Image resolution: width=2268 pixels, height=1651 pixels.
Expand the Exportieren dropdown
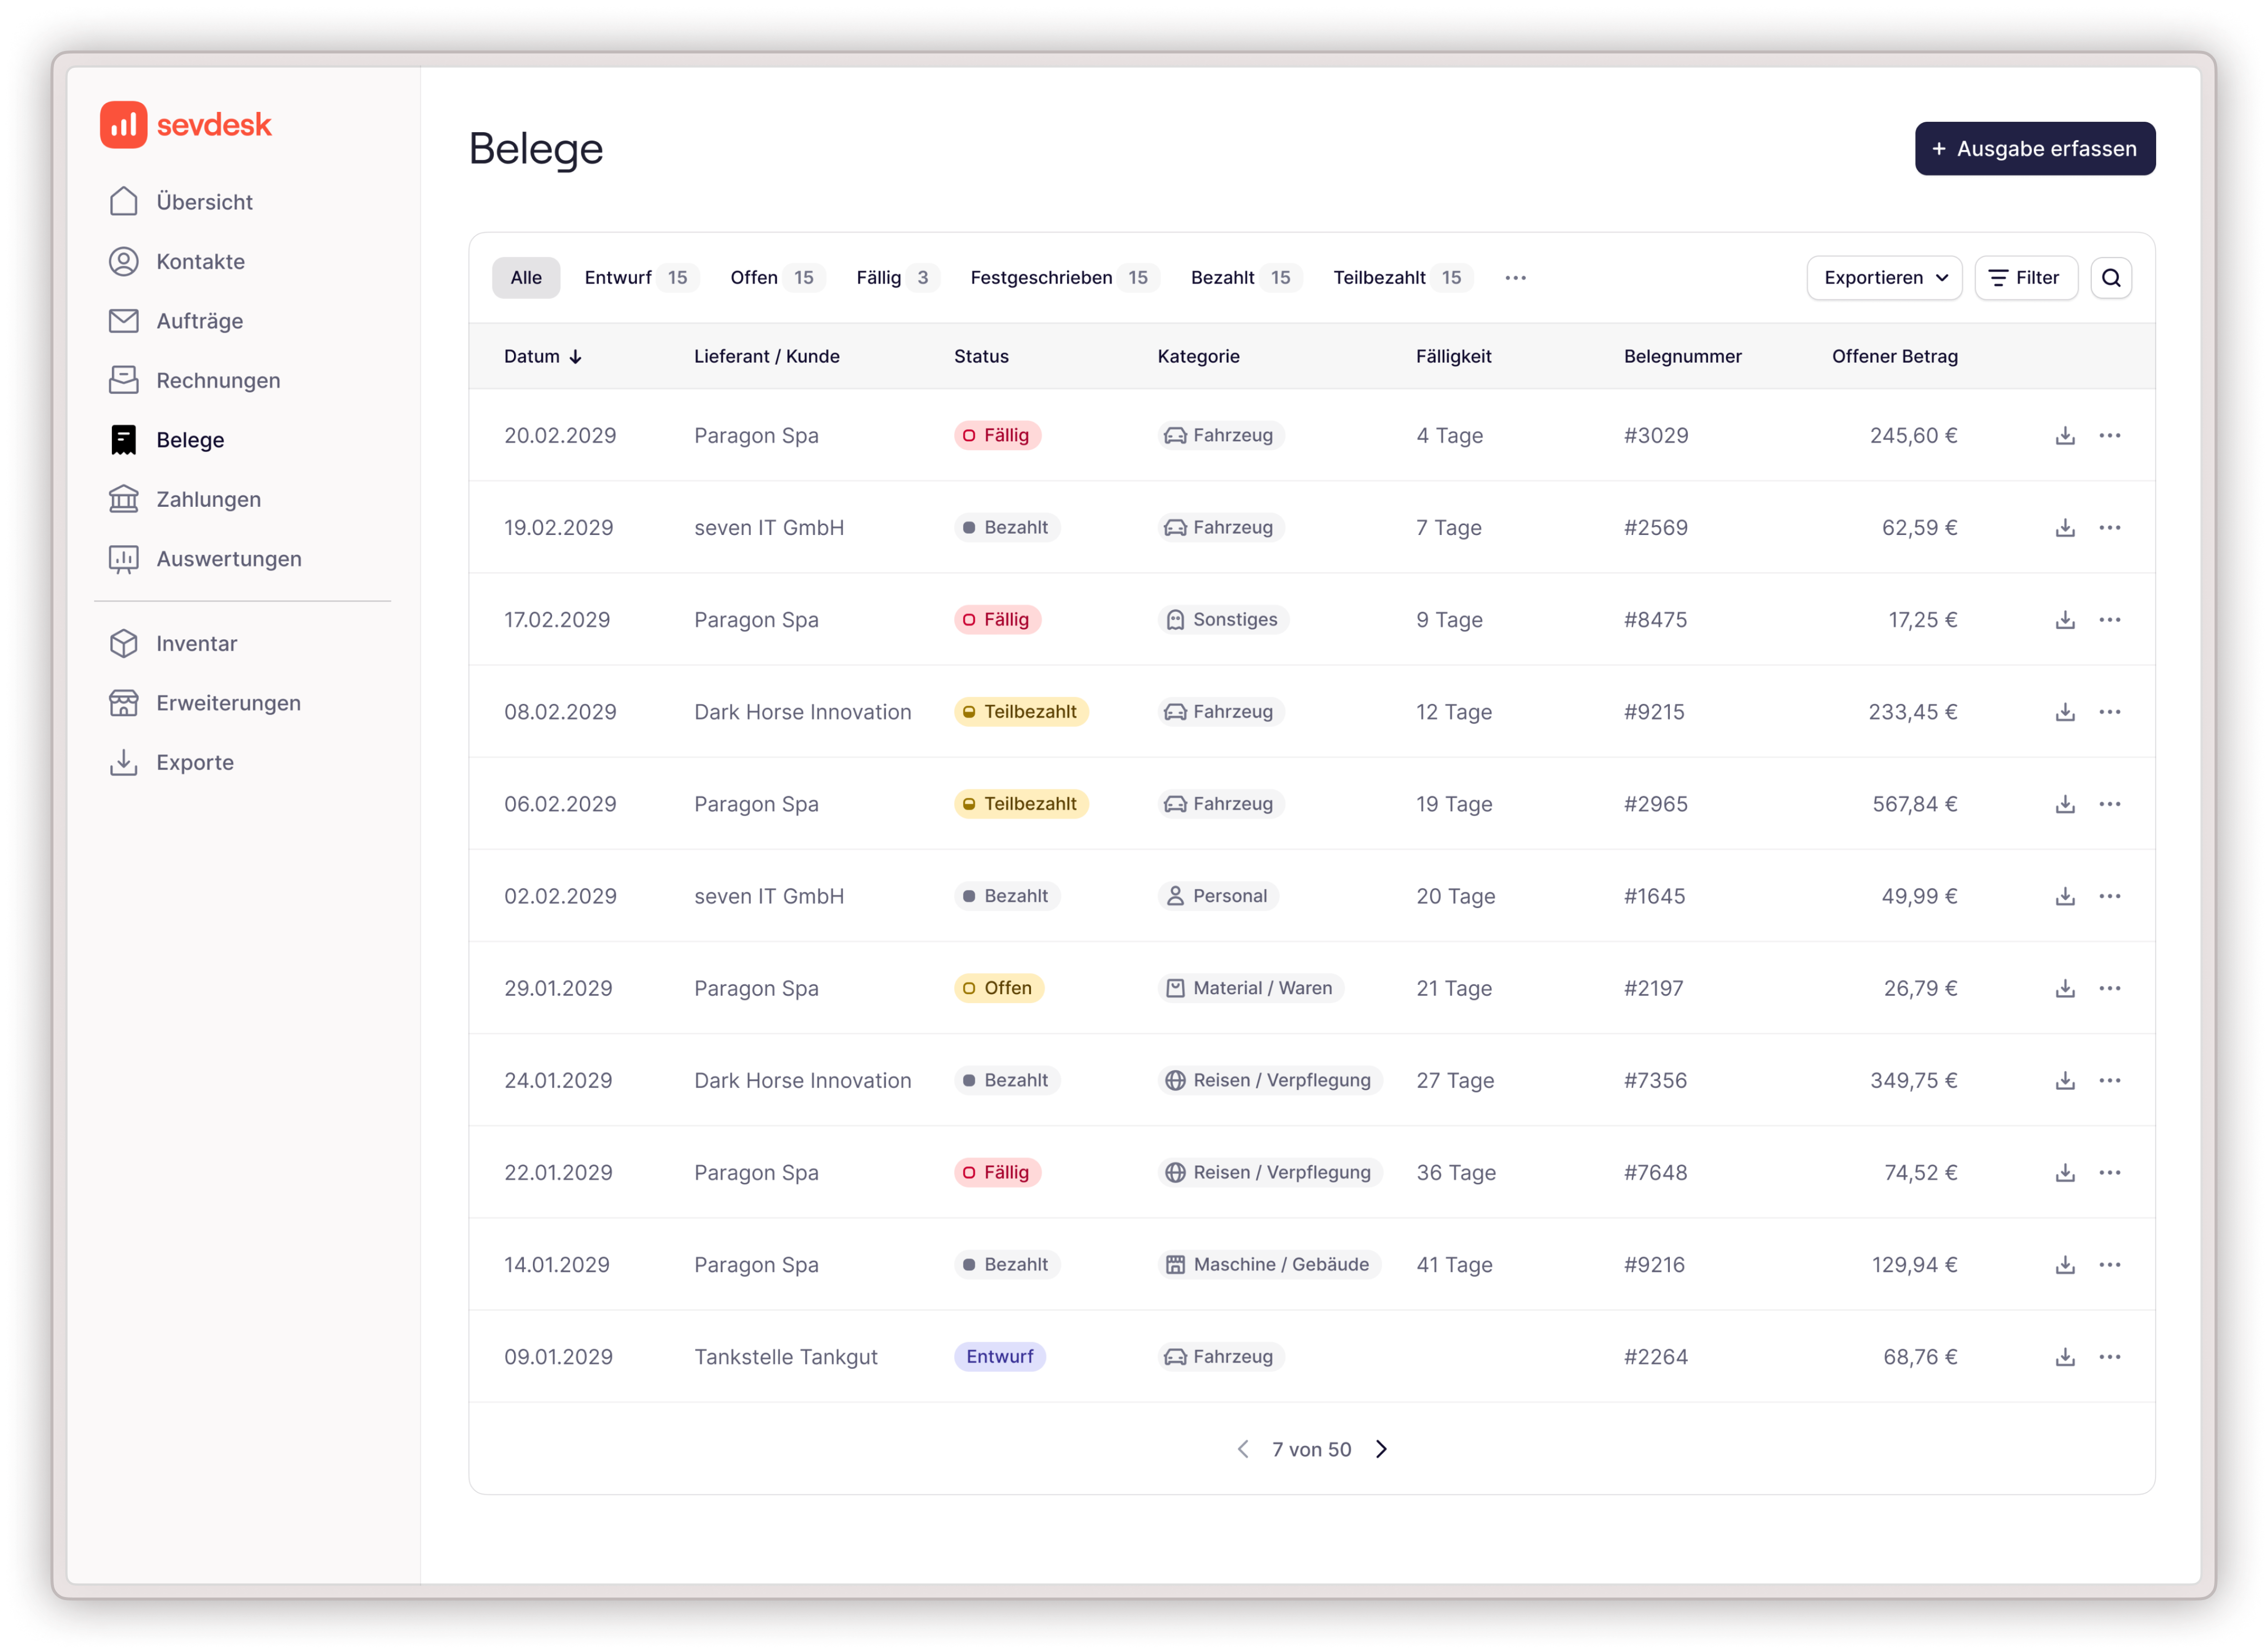coord(1884,278)
